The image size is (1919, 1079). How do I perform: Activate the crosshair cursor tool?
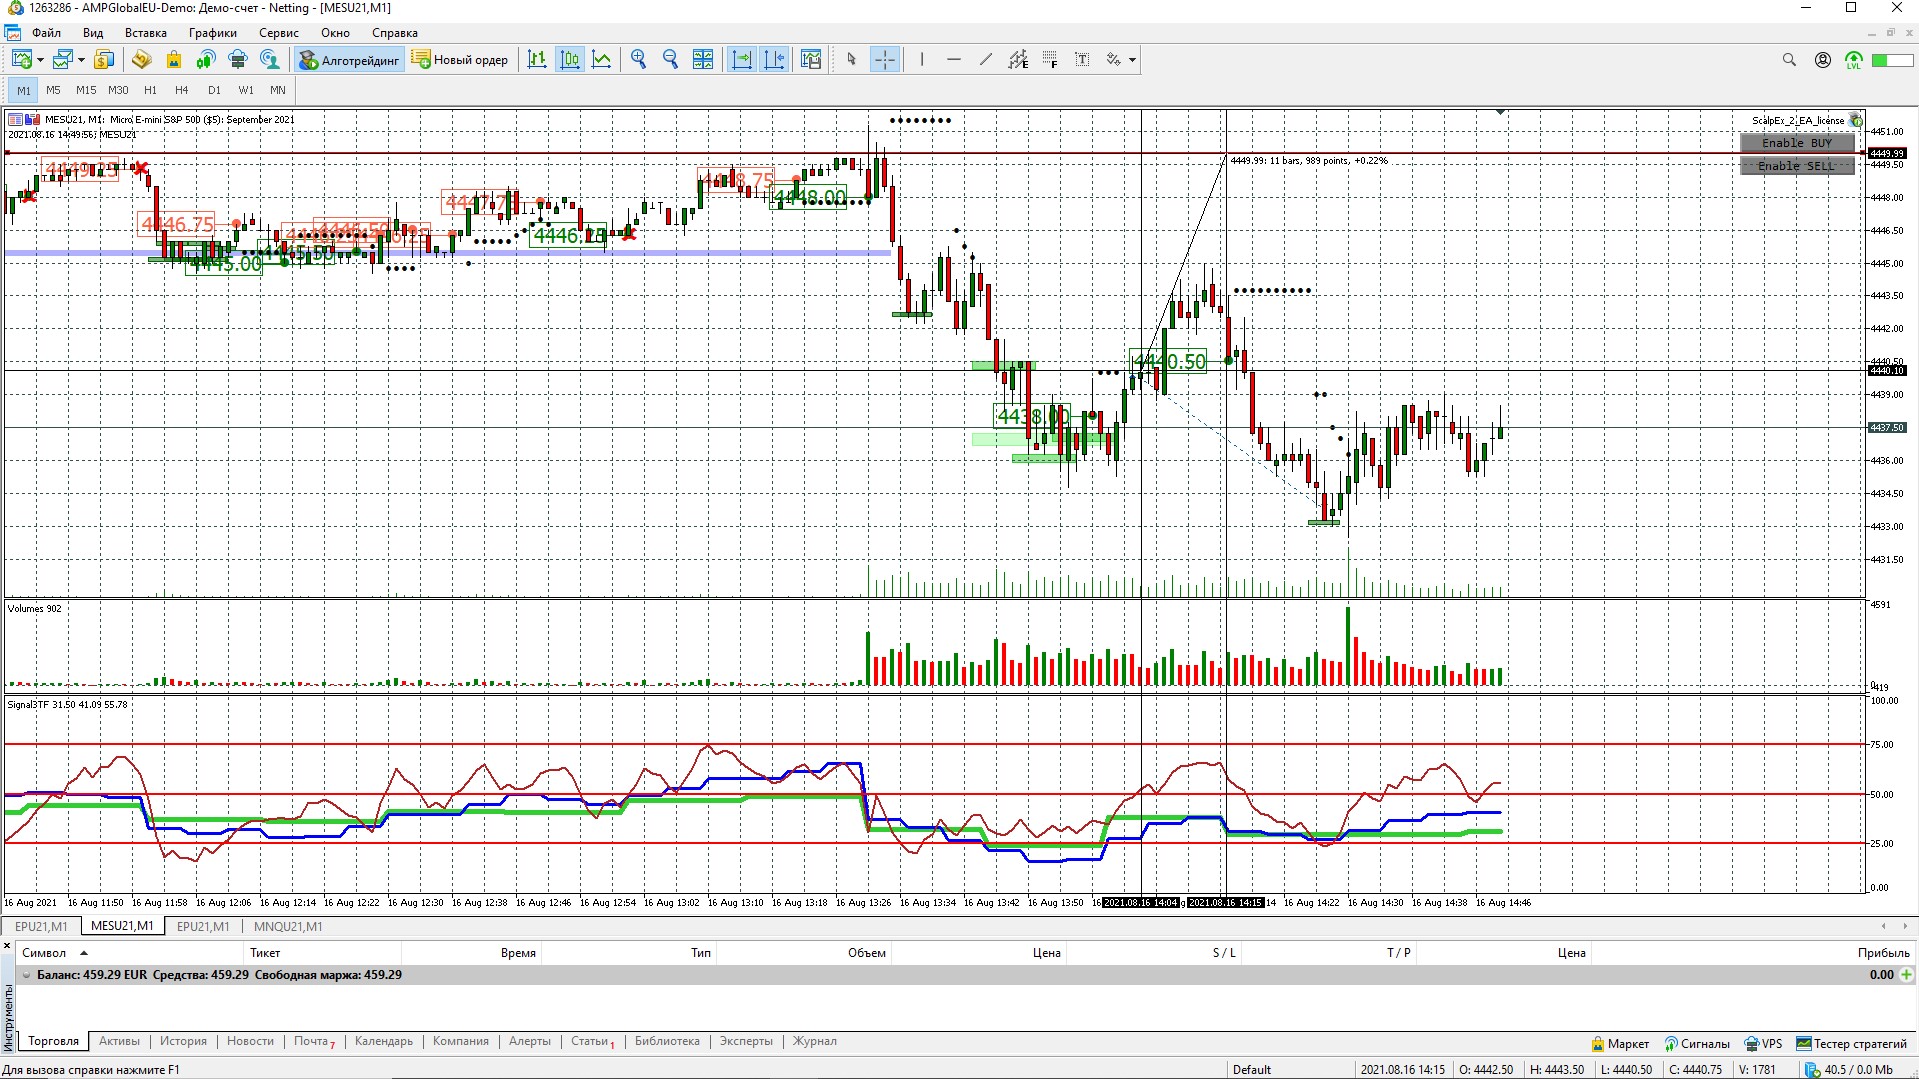point(885,60)
